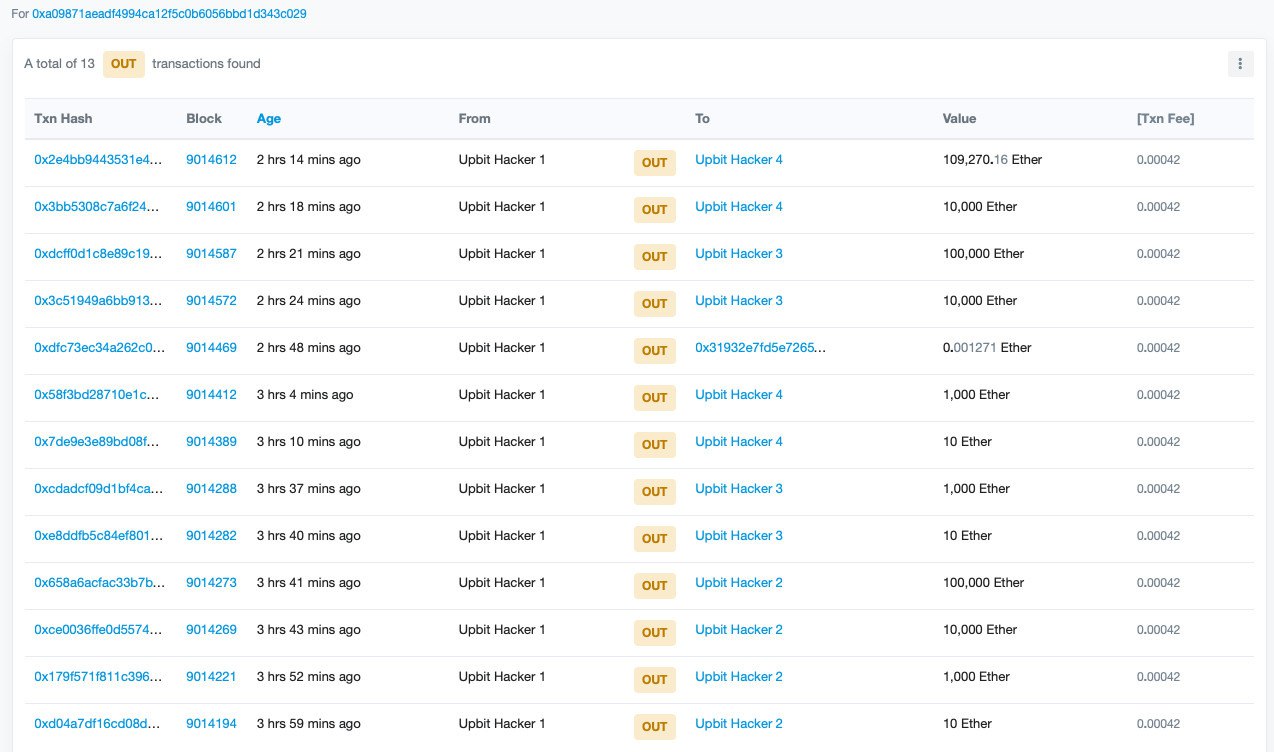Open Upbit Hacker 2 in block 9014221 row
The height and width of the screenshot is (752, 1274).
point(739,676)
